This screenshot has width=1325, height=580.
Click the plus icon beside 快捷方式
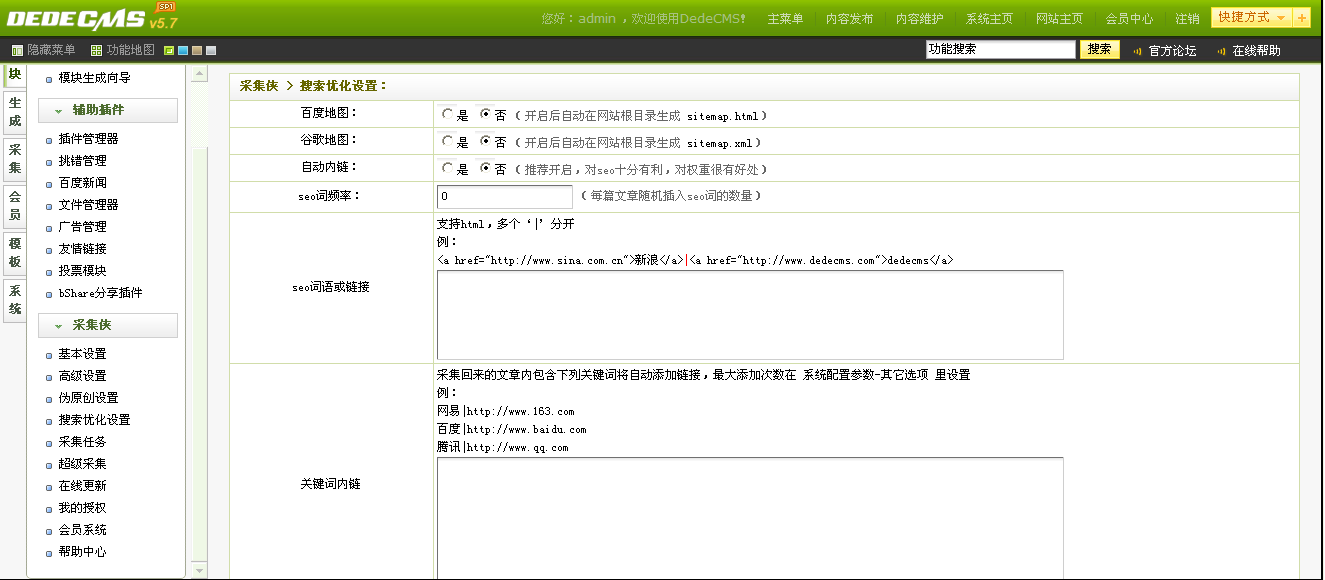pyautogui.click(x=1301, y=18)
